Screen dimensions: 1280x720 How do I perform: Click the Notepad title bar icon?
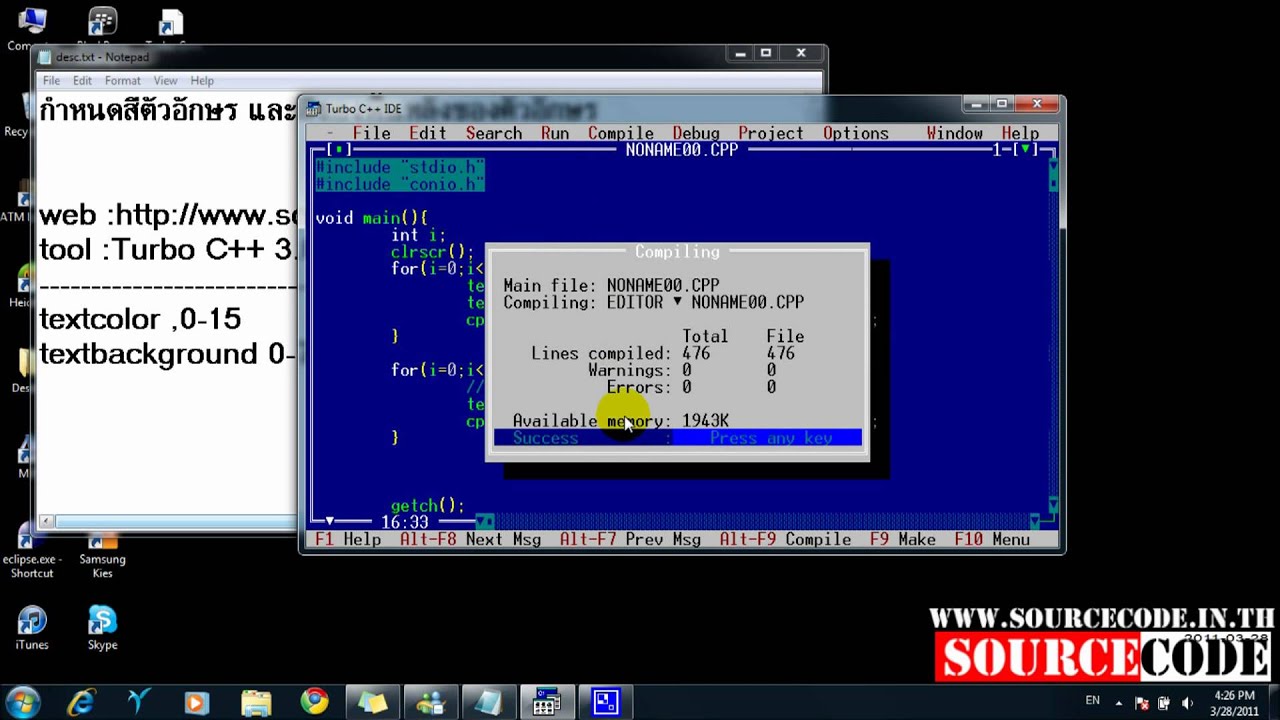(45, 57)
